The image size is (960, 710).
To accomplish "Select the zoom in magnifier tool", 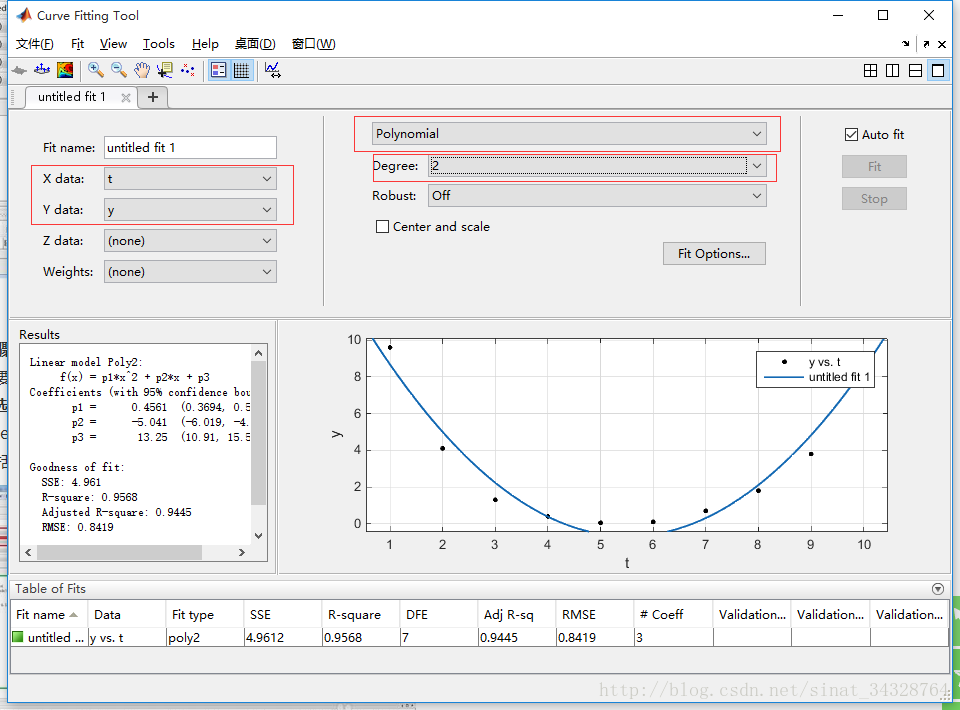I will coord(96,70).
